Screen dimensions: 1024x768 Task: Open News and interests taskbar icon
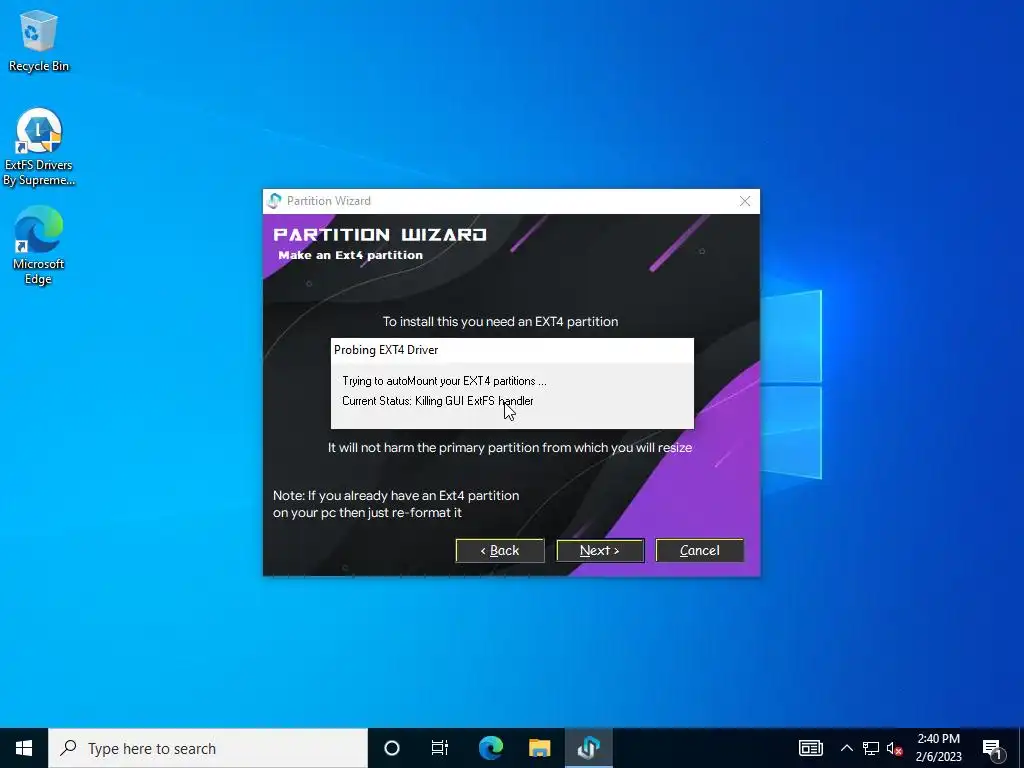click(810, 748)
